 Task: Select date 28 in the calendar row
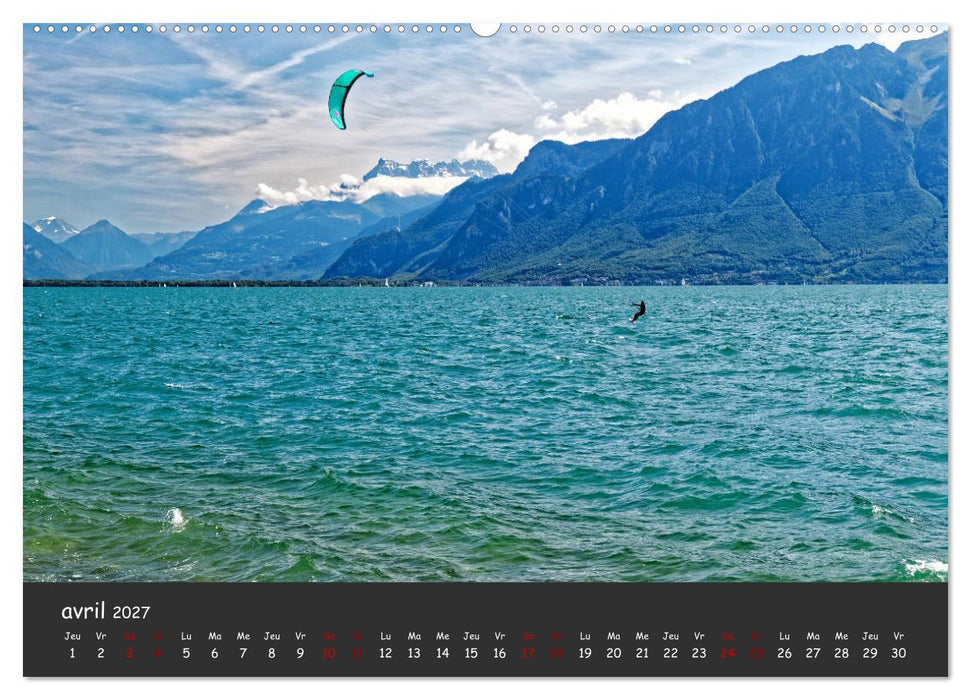(x=842, y=653)
